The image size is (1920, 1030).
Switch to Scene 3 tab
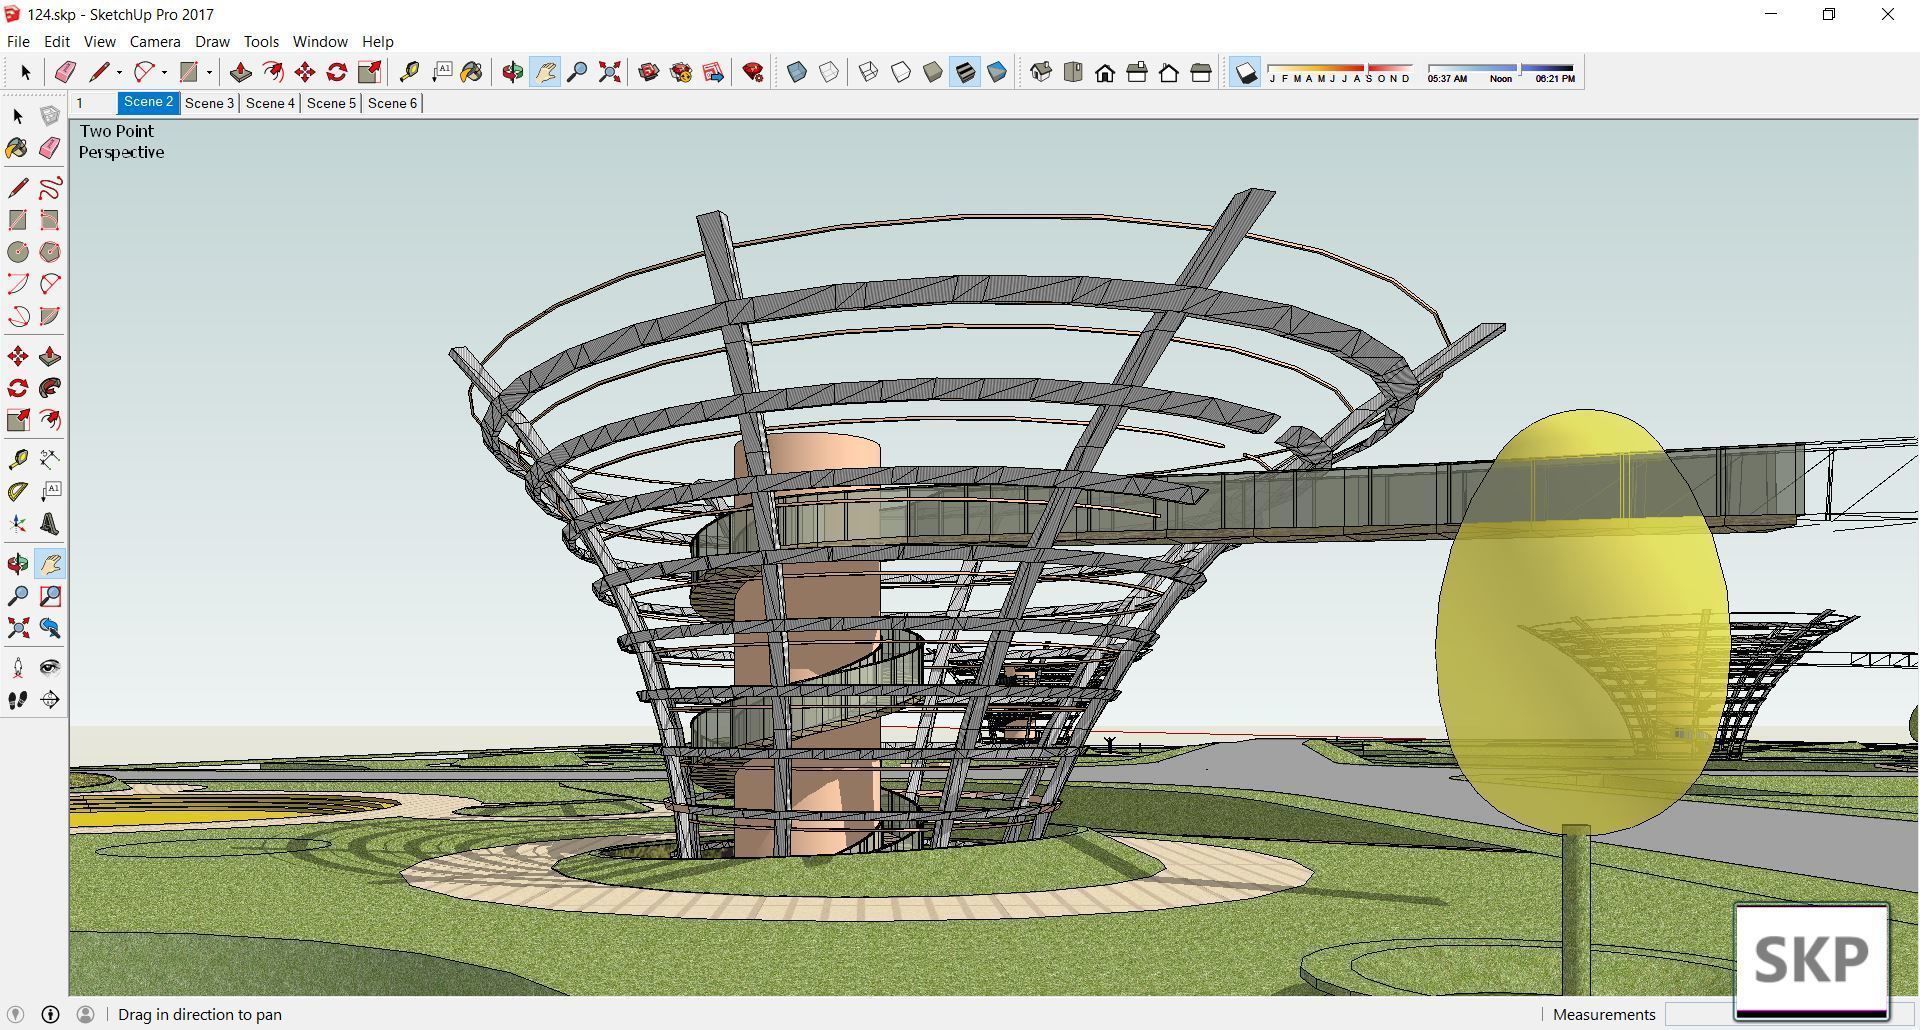pos(209,103)
